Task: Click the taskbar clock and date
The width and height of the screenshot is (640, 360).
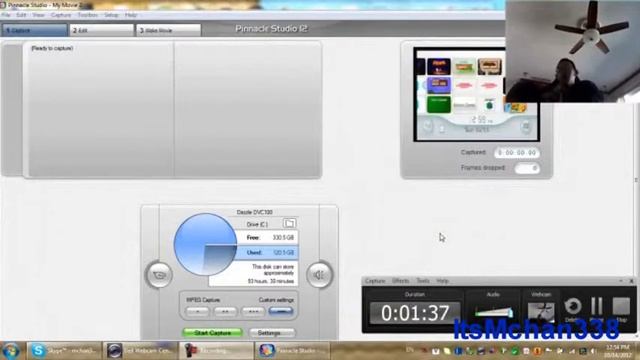Action: click(x=618, y=351)
